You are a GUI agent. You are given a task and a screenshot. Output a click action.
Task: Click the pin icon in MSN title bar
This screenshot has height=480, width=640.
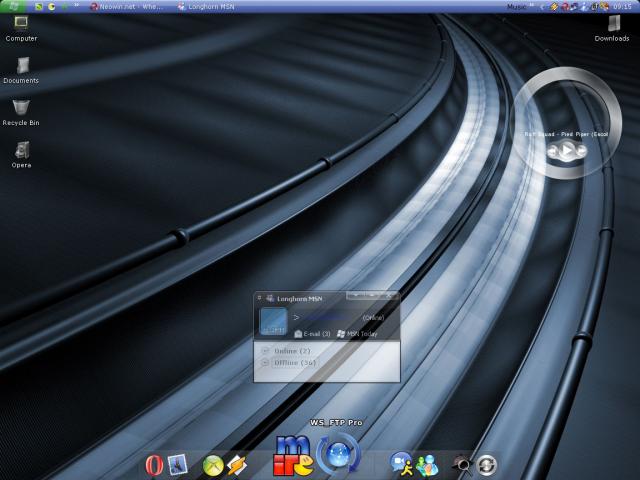[259, 298]
